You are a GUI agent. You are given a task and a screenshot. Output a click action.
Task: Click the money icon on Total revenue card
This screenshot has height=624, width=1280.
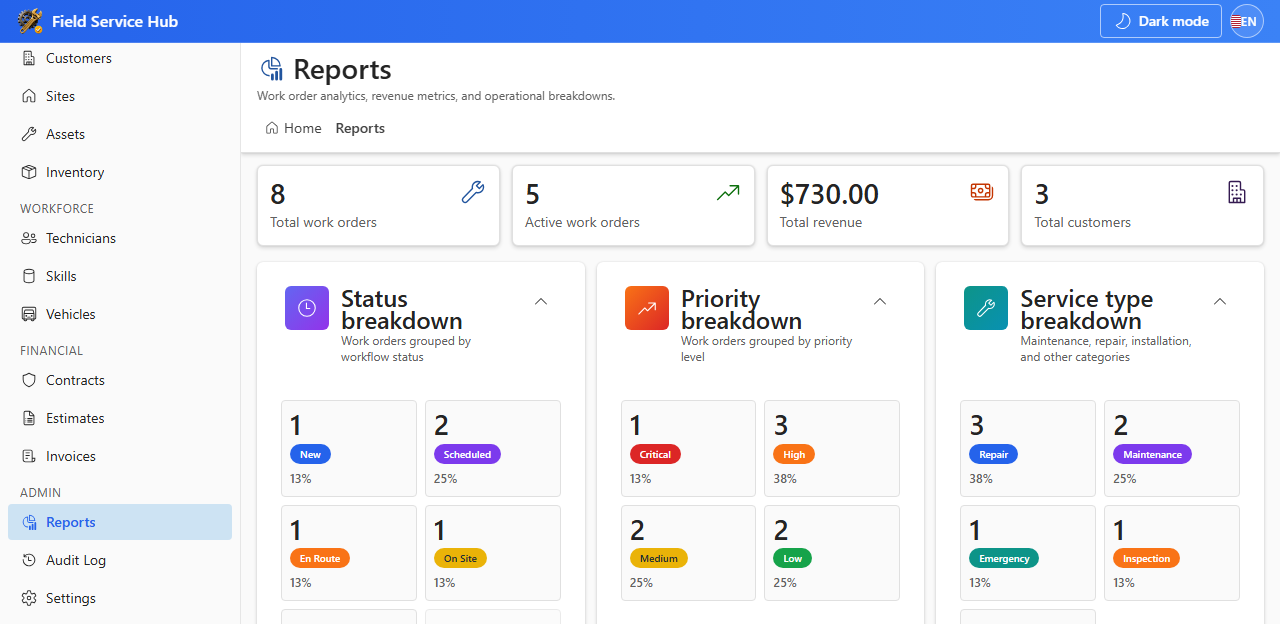click(x=982, y=192)
